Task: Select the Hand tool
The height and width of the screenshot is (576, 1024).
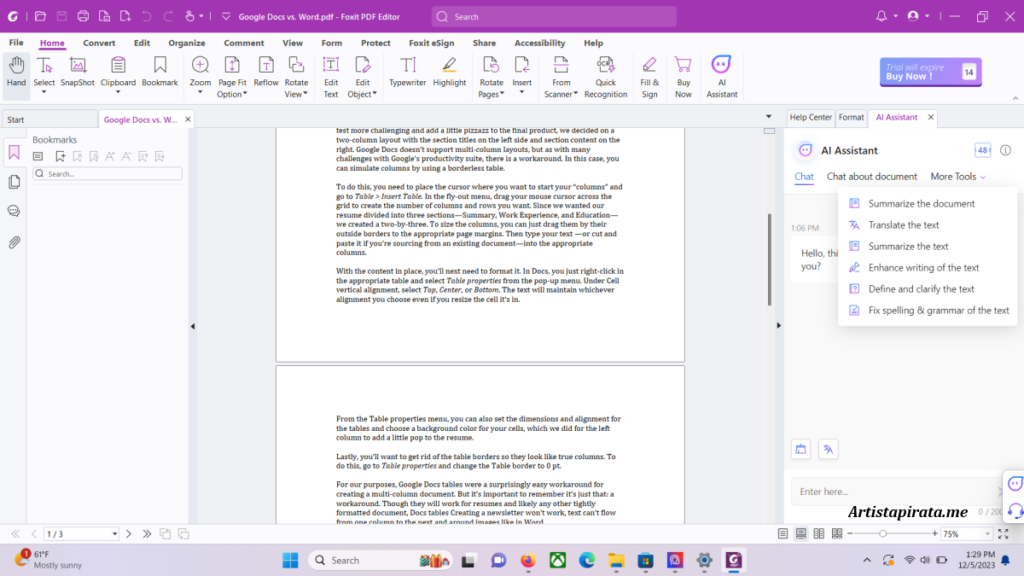Action: coord(16,72)
